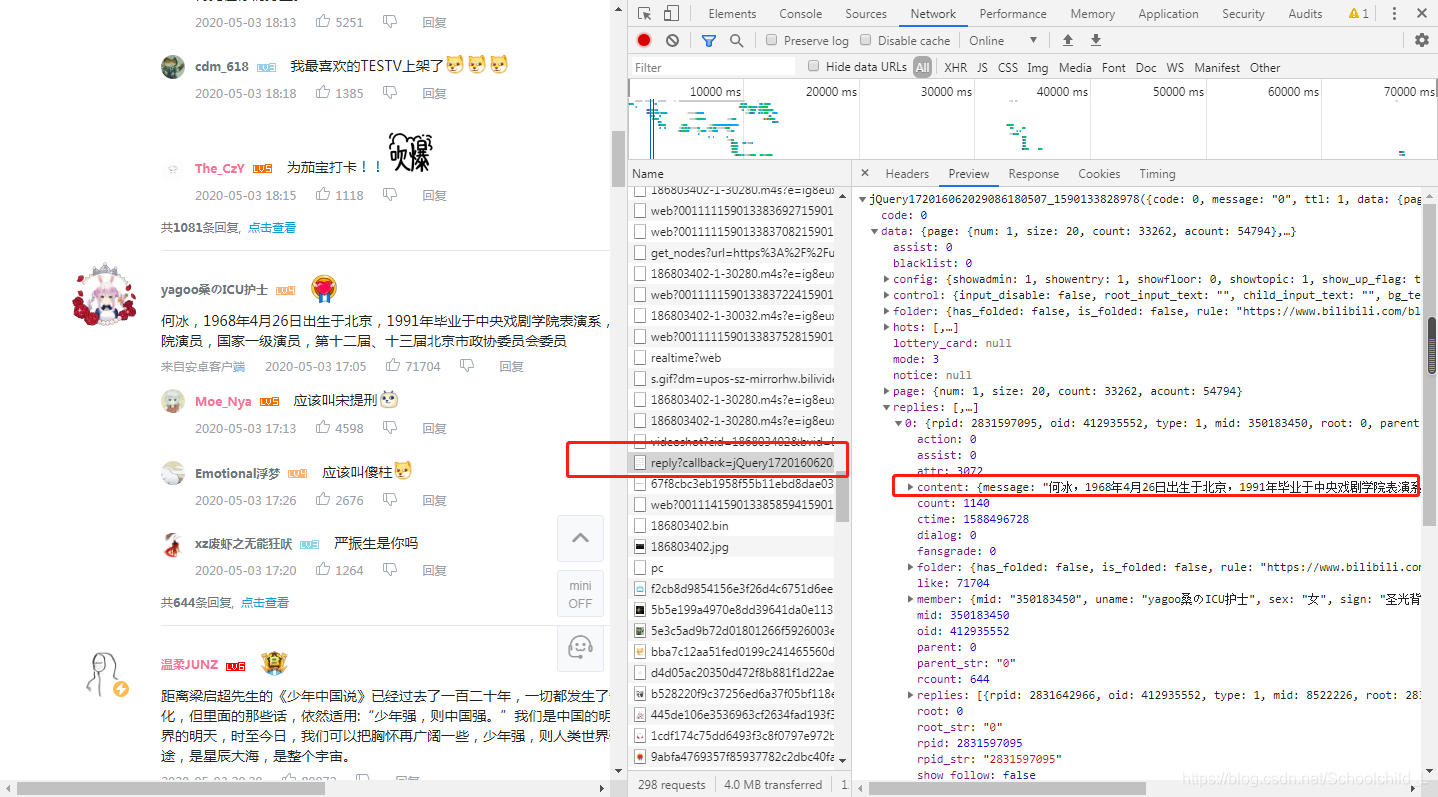This screenshot has width=1438, height=797.
Task: Switch to the Elements panel
Action: (732, 14)
